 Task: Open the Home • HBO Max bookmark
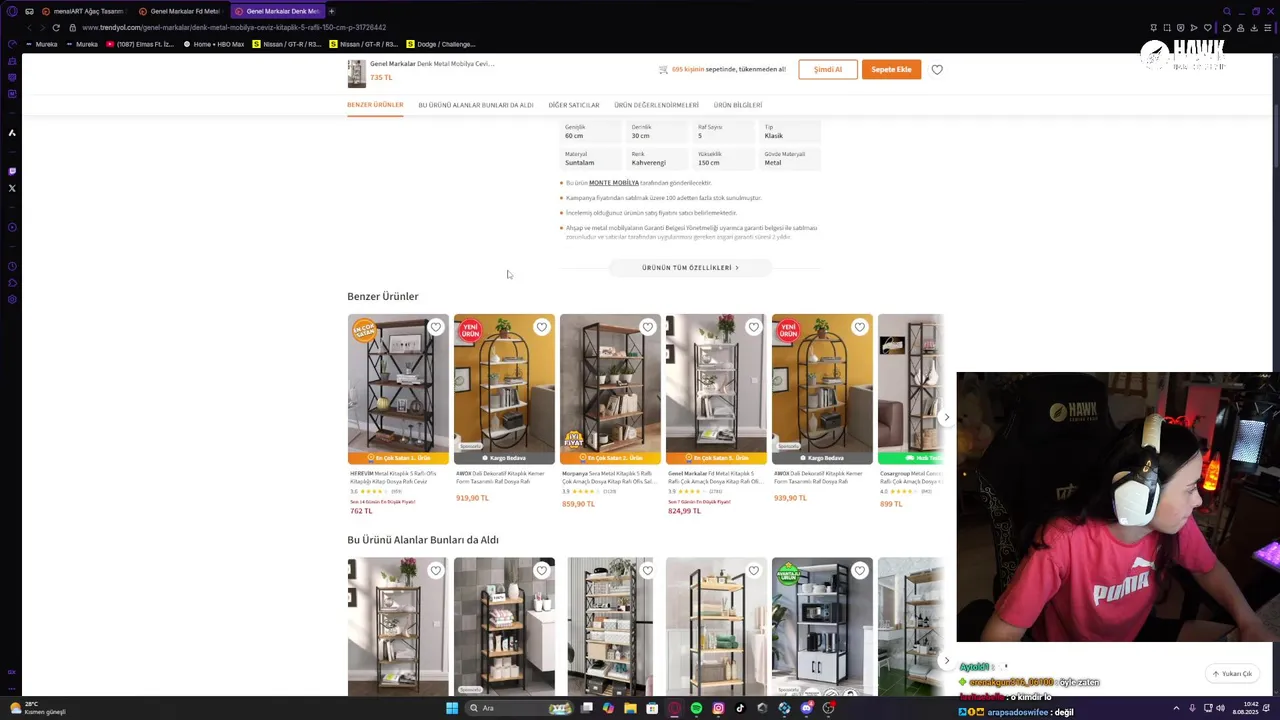214,44
